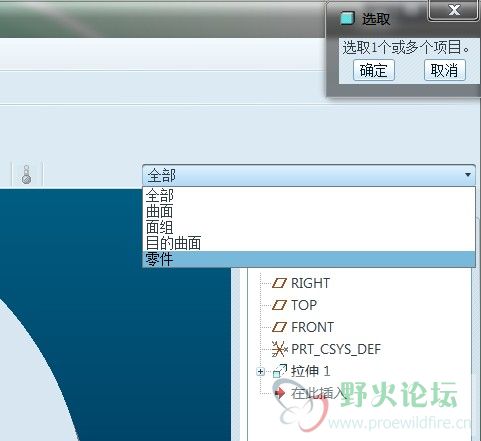Choose 全部 from the filter list

click(309, 195)
